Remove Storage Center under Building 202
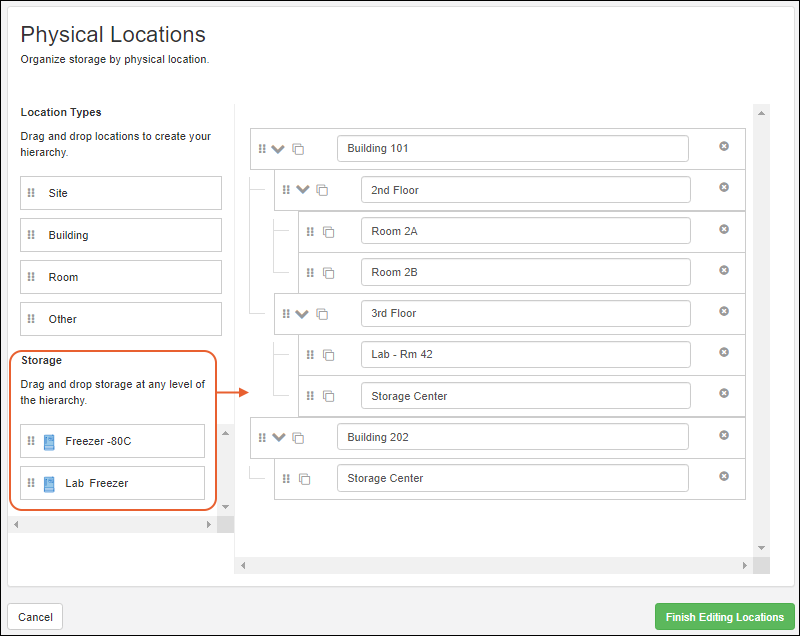 coord(724,477)
